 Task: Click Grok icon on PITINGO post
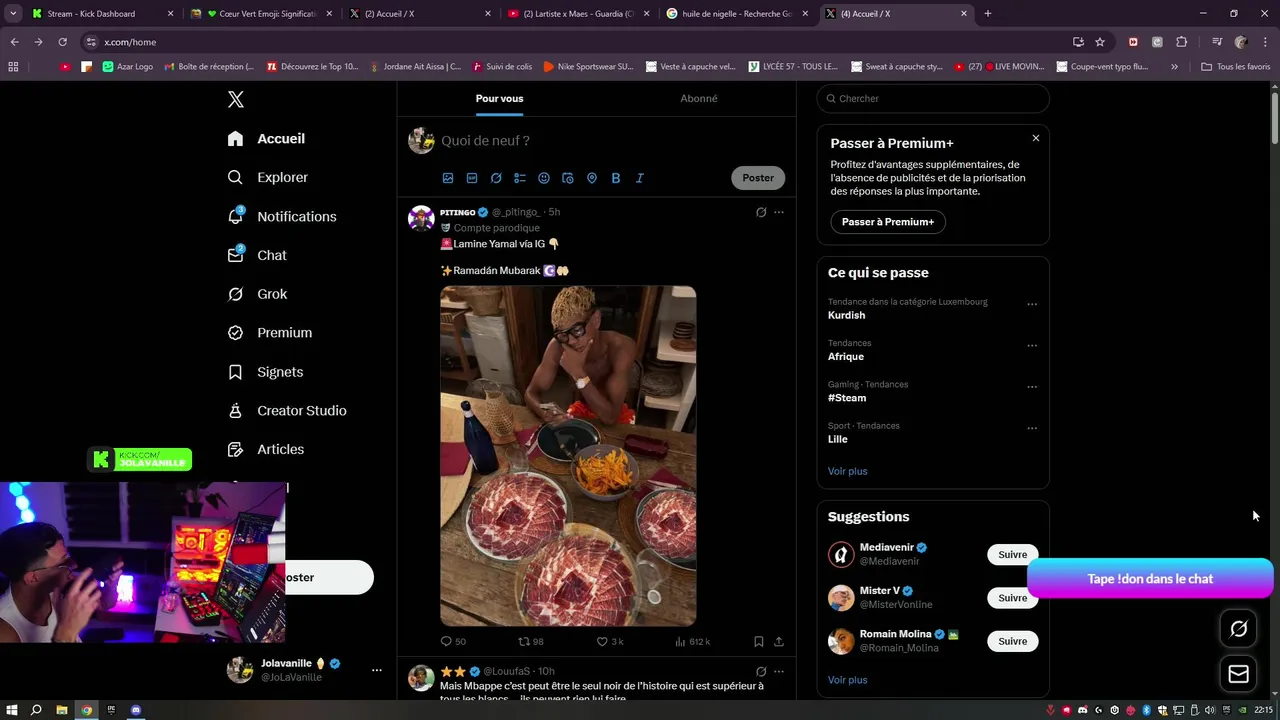coord(761,212)
